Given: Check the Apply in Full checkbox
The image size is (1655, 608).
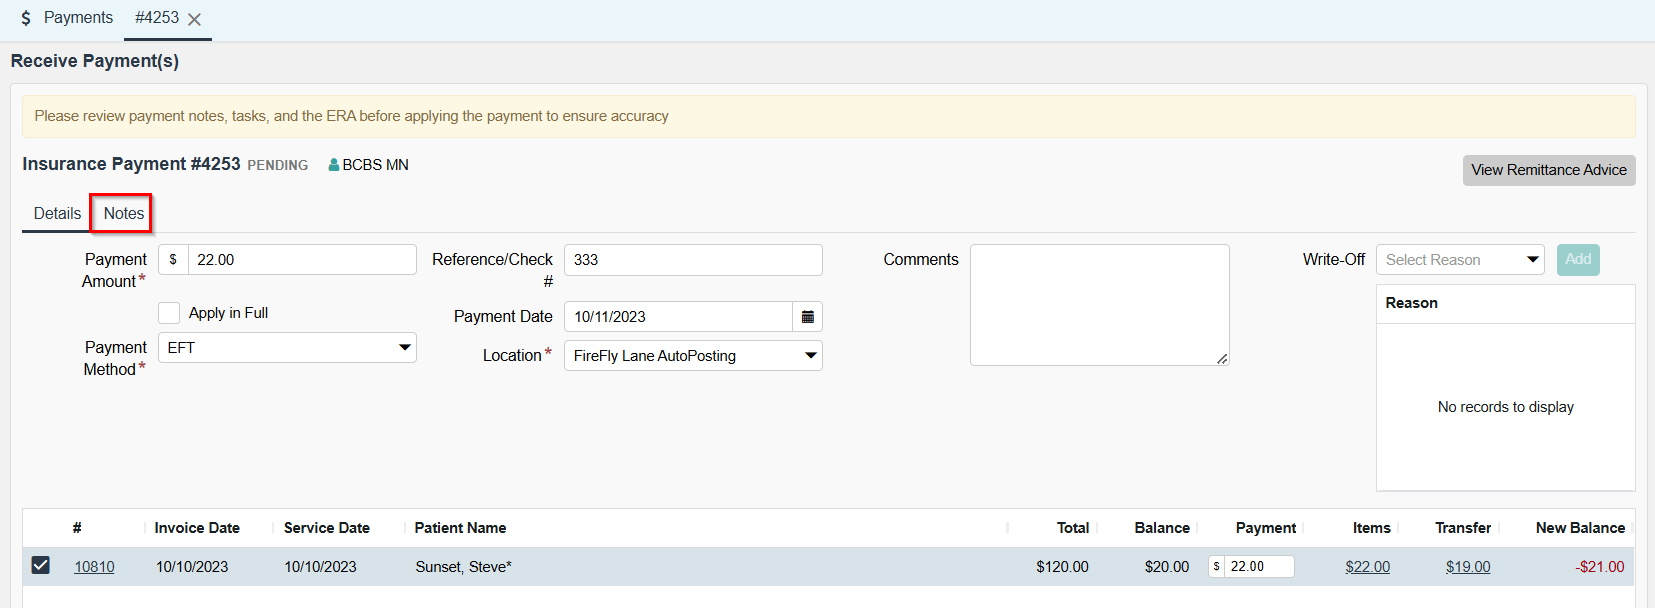Looking at the screenshot, I should tap(169, 313).
